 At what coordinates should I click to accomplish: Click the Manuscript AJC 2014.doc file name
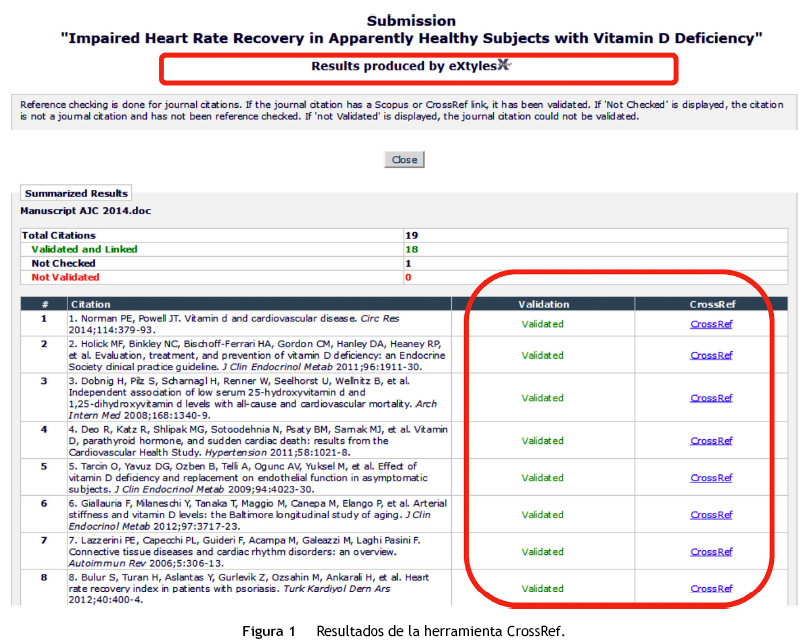point(71,211)
